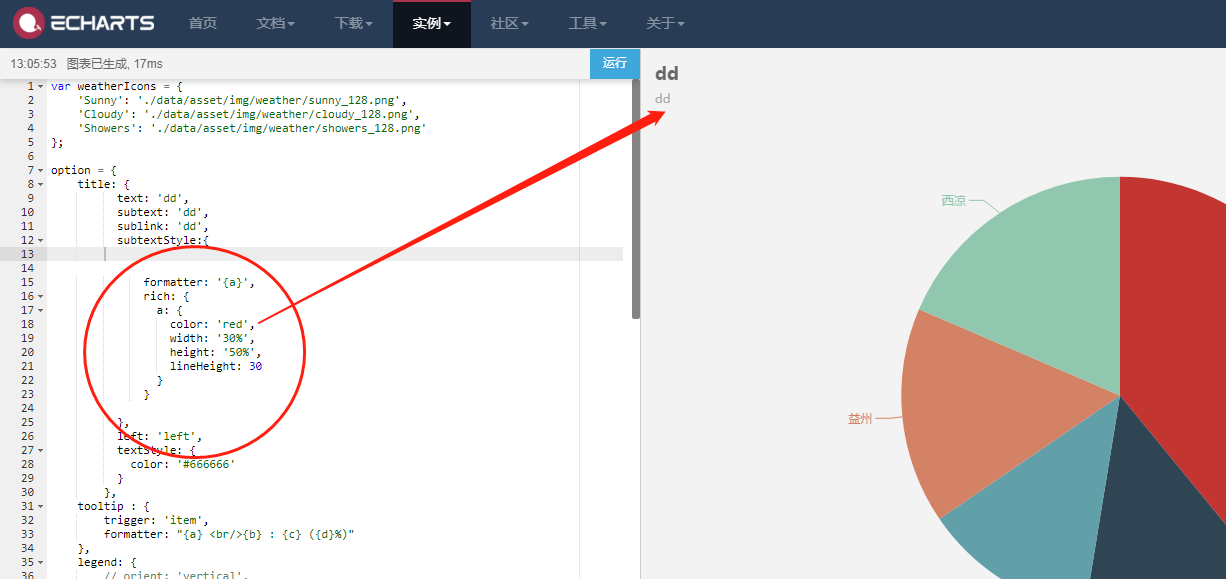The height and width of the screenshot is (579, 1226).
Task: Run the chart code with 运行
Action: click(x=615, y=63)
